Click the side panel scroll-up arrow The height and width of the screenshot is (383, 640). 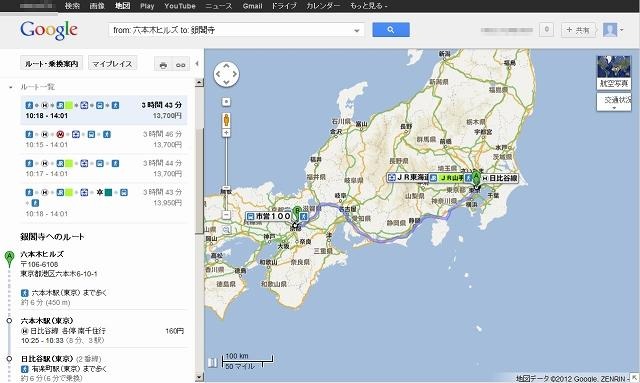pyautogui.click(x=199, y=82)
